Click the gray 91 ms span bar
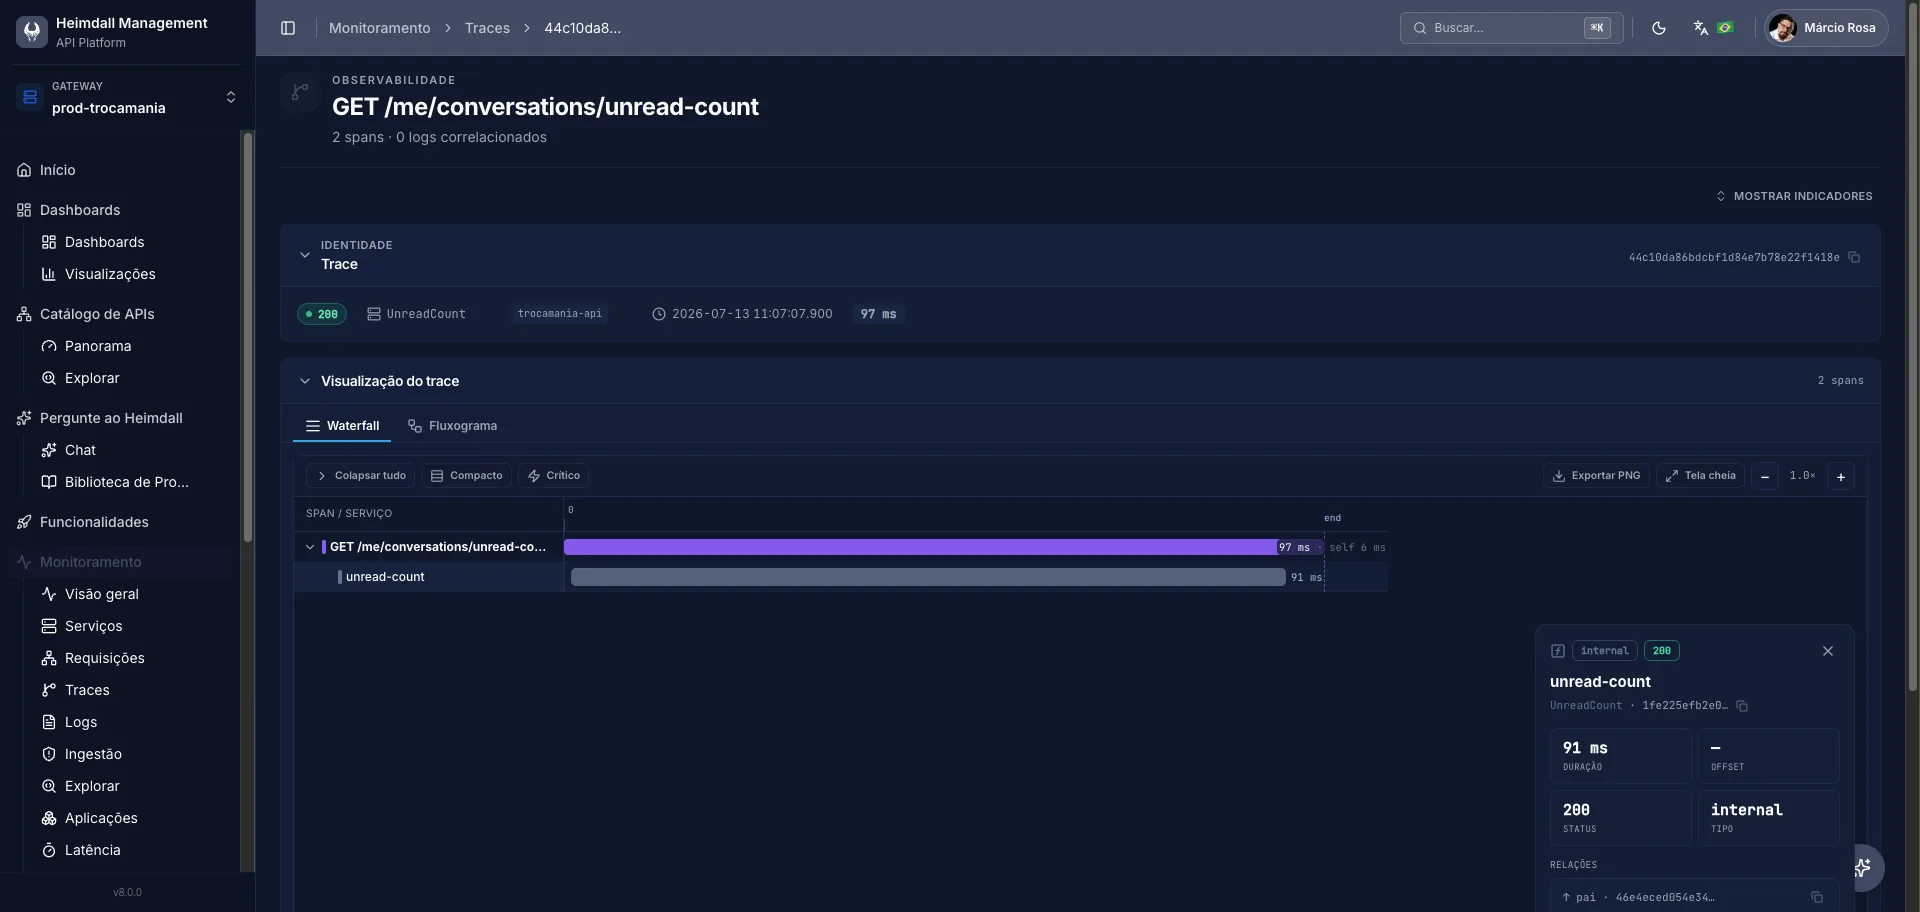 [x=928, y=577]
